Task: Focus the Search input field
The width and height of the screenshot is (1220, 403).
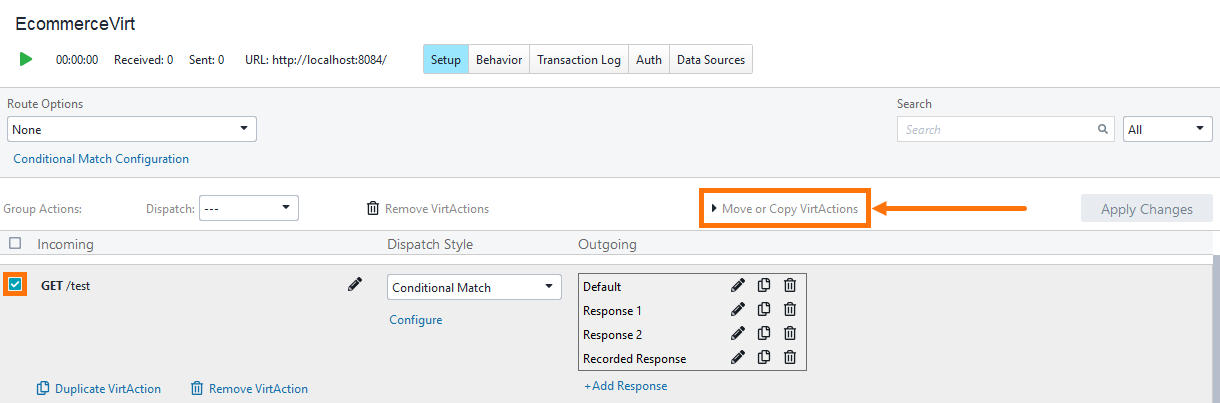Action: point(1007,129)
